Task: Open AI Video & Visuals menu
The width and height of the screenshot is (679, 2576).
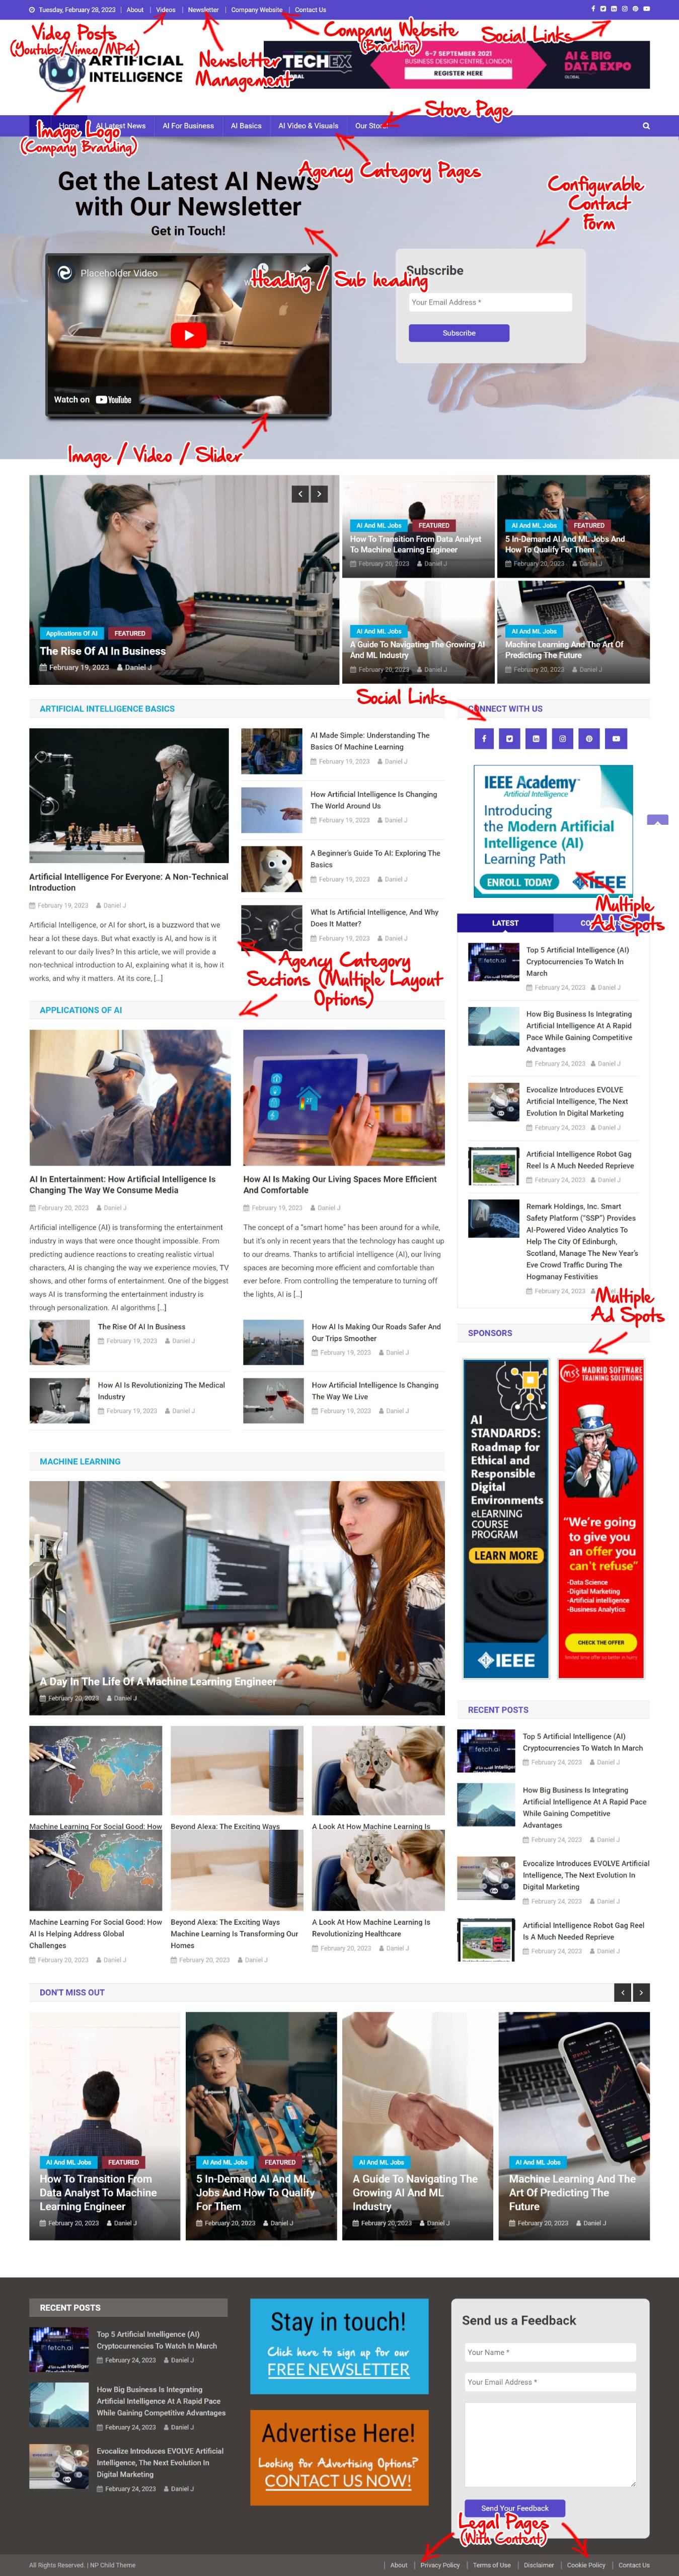Action: [308, 126]
